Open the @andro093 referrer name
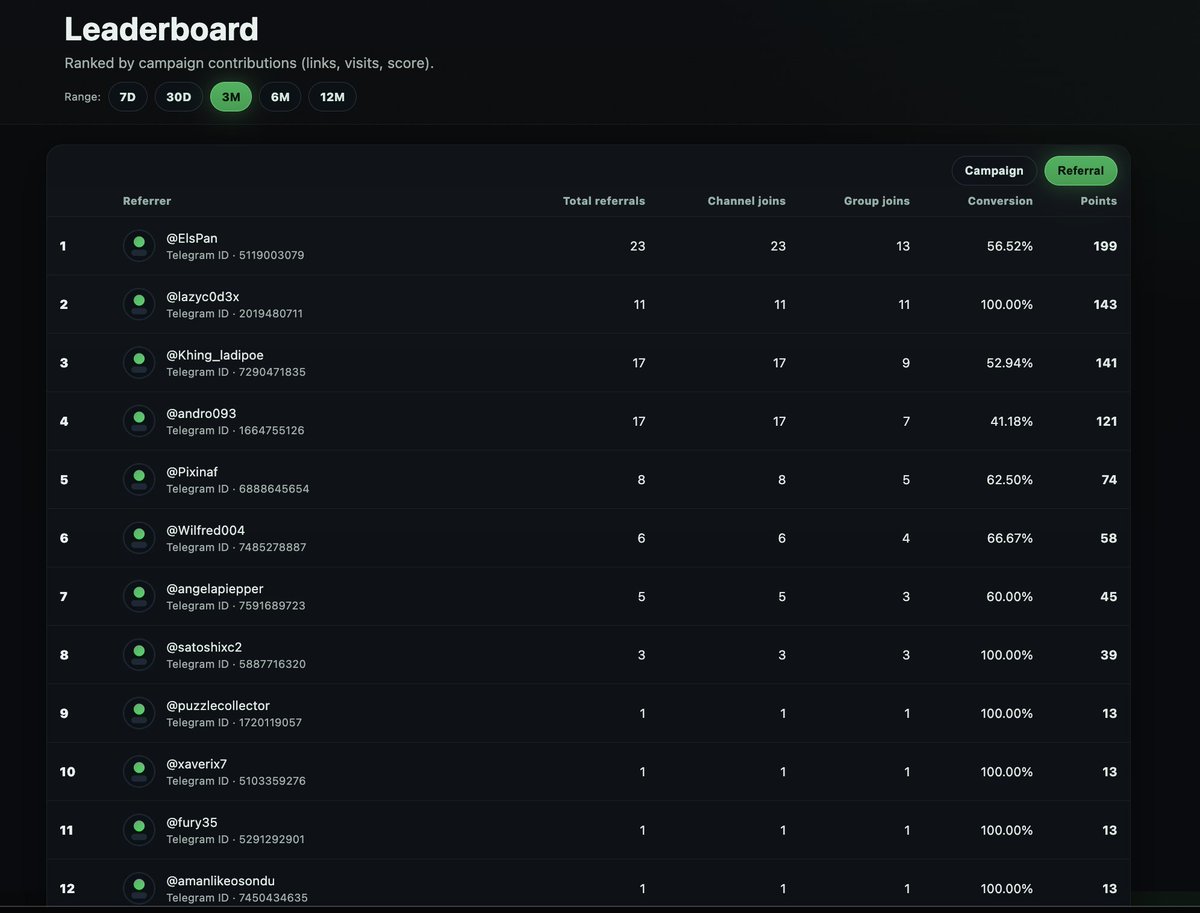This screenshot has width=1200, height=913. (x=201, y=413)
